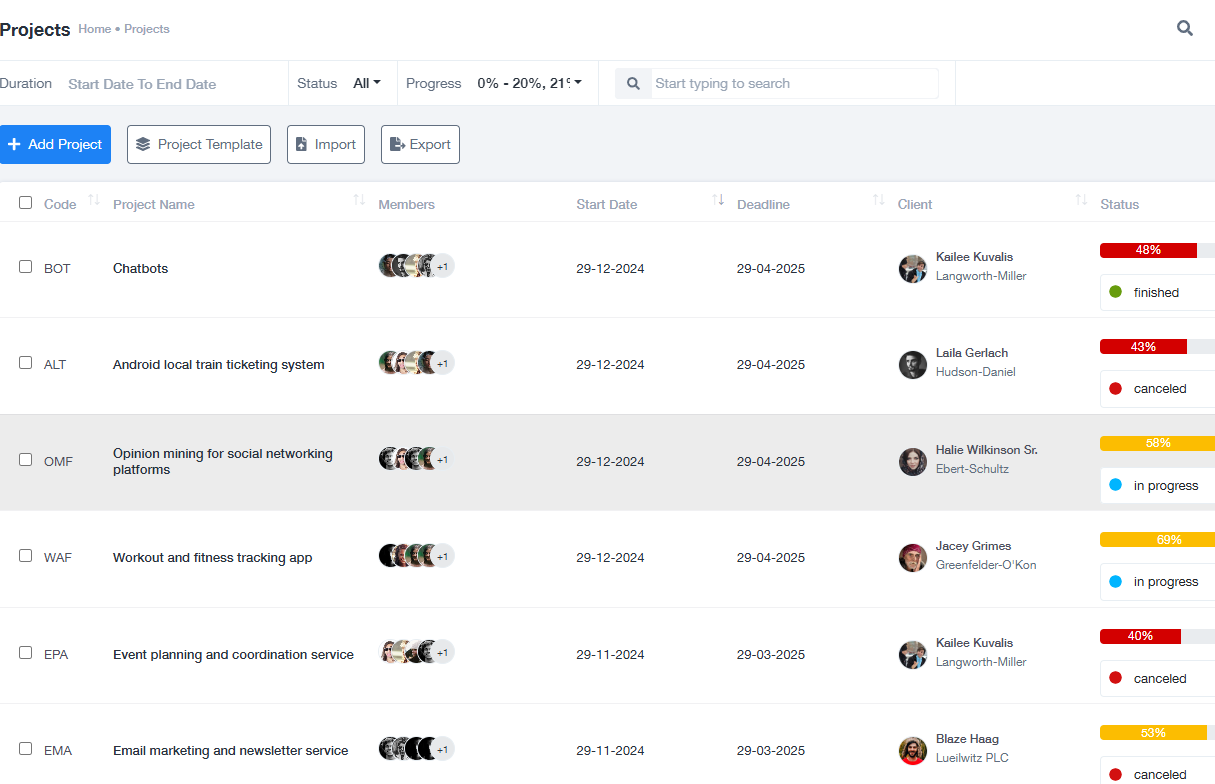Click the search magnifier icon at top right

pos(1185,29)
